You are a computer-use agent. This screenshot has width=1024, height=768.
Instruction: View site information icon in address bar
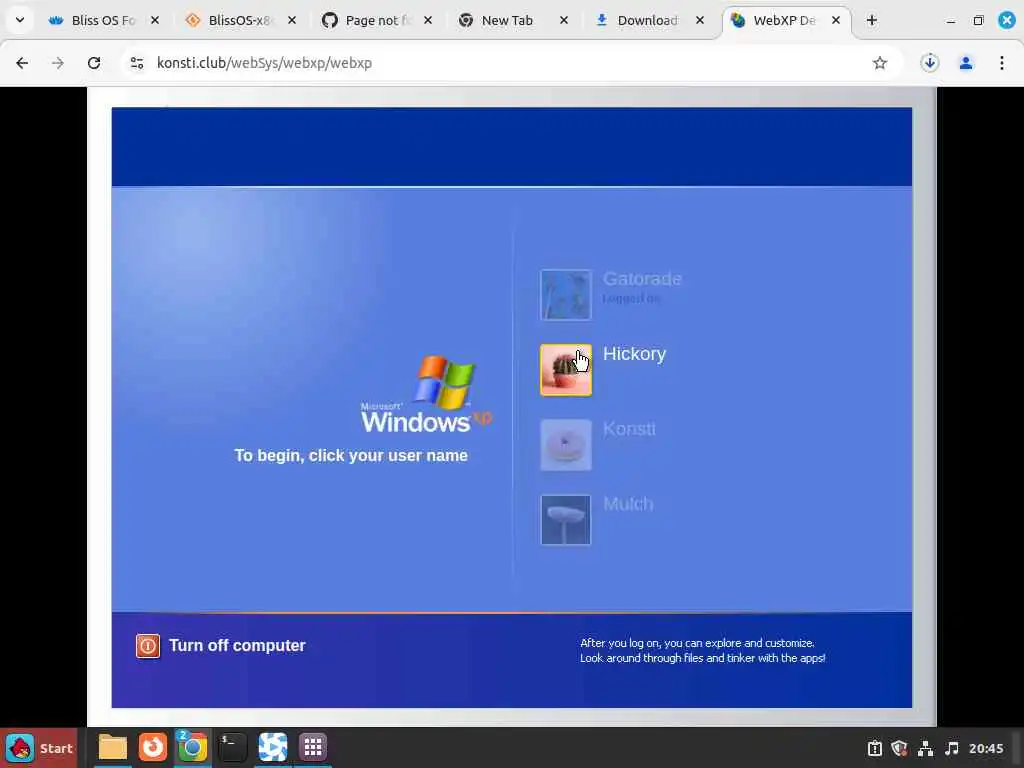coord(136,63)
